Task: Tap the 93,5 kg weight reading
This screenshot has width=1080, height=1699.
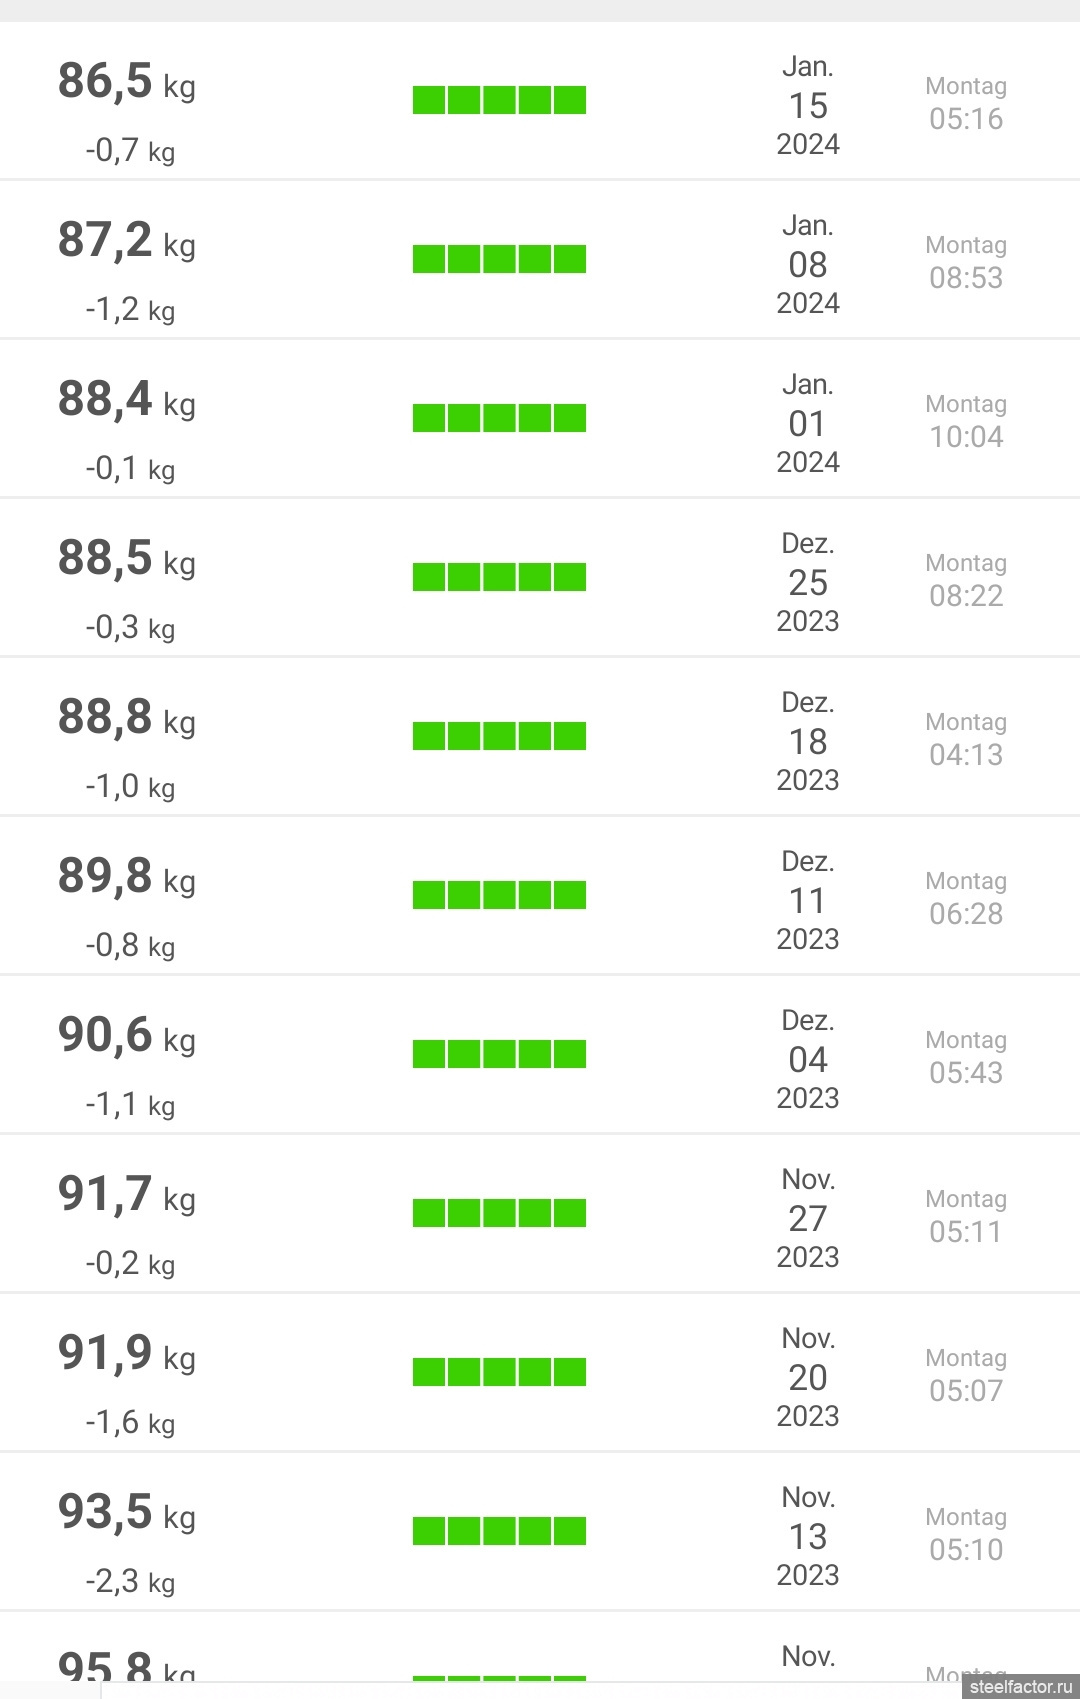Action: pos(126,1513)
